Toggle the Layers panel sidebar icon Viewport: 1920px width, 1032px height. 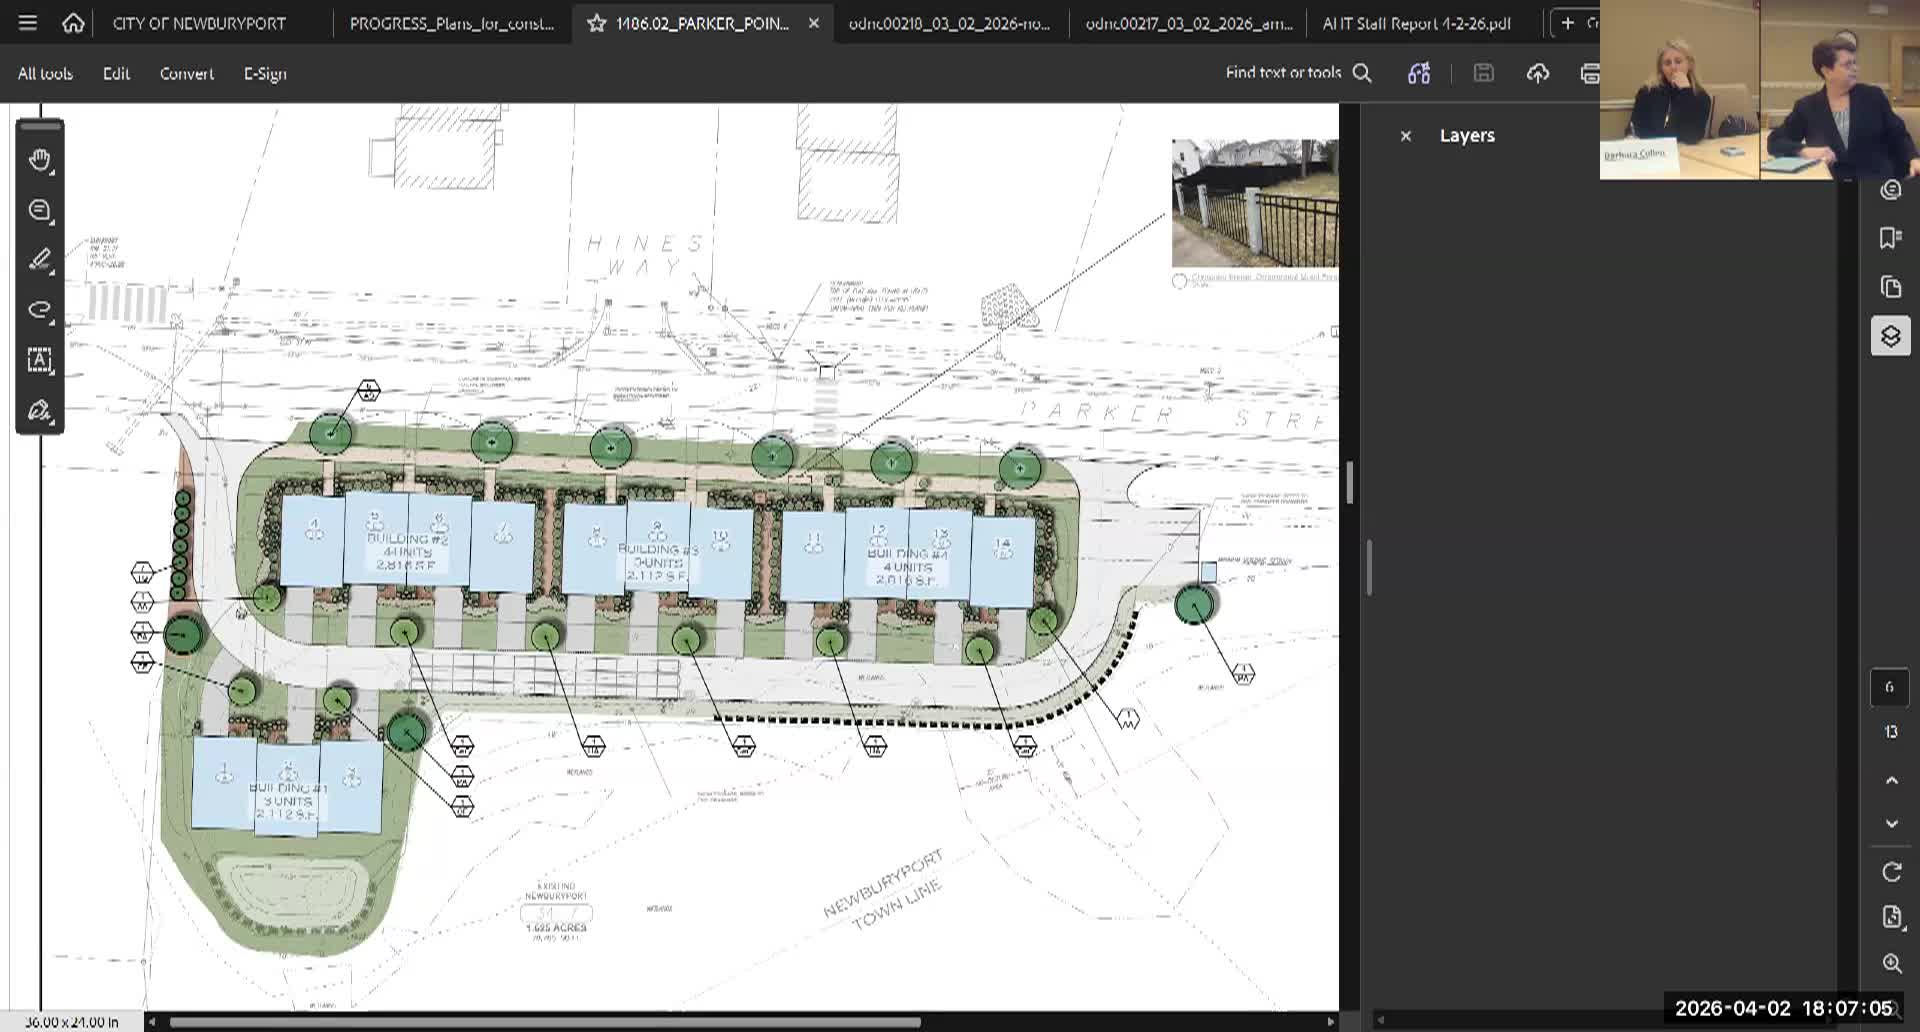tap(1891, 336)
